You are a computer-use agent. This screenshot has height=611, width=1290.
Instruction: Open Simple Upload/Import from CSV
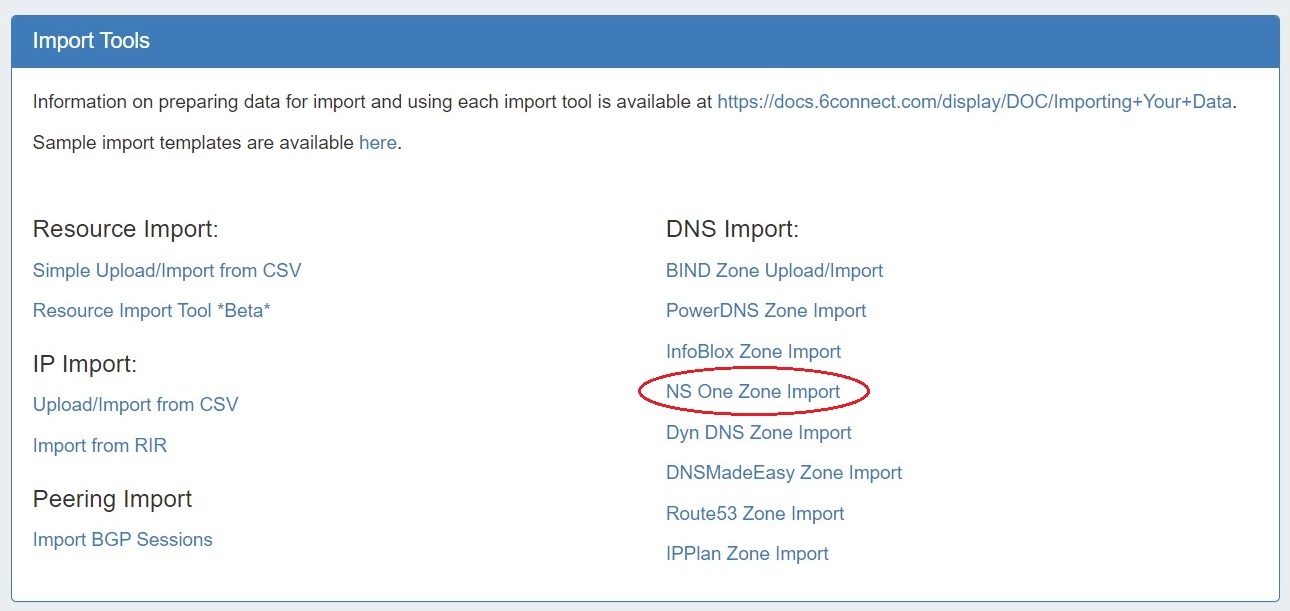[x=167, y=270]
